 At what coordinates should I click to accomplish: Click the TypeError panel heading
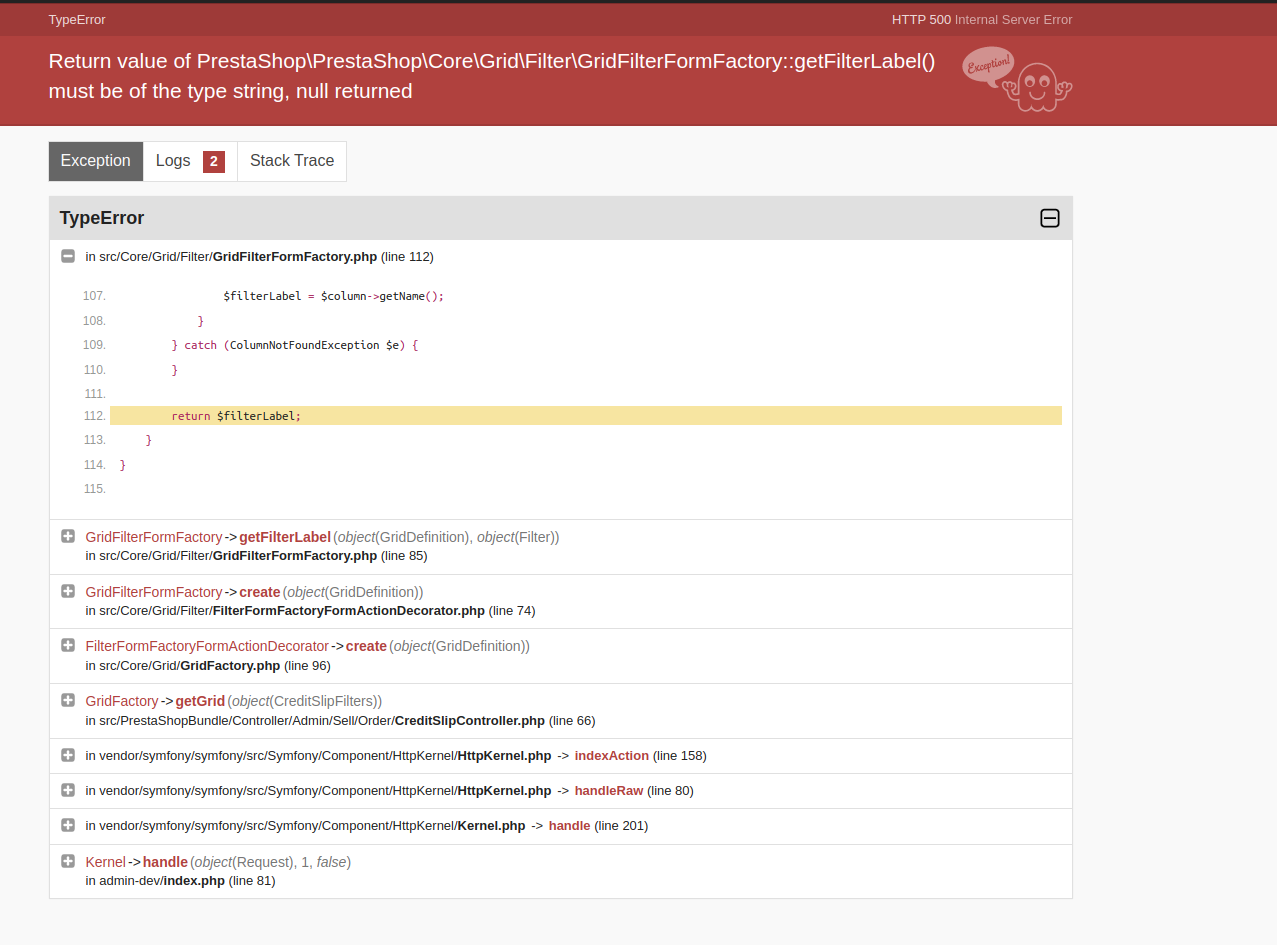102,218
